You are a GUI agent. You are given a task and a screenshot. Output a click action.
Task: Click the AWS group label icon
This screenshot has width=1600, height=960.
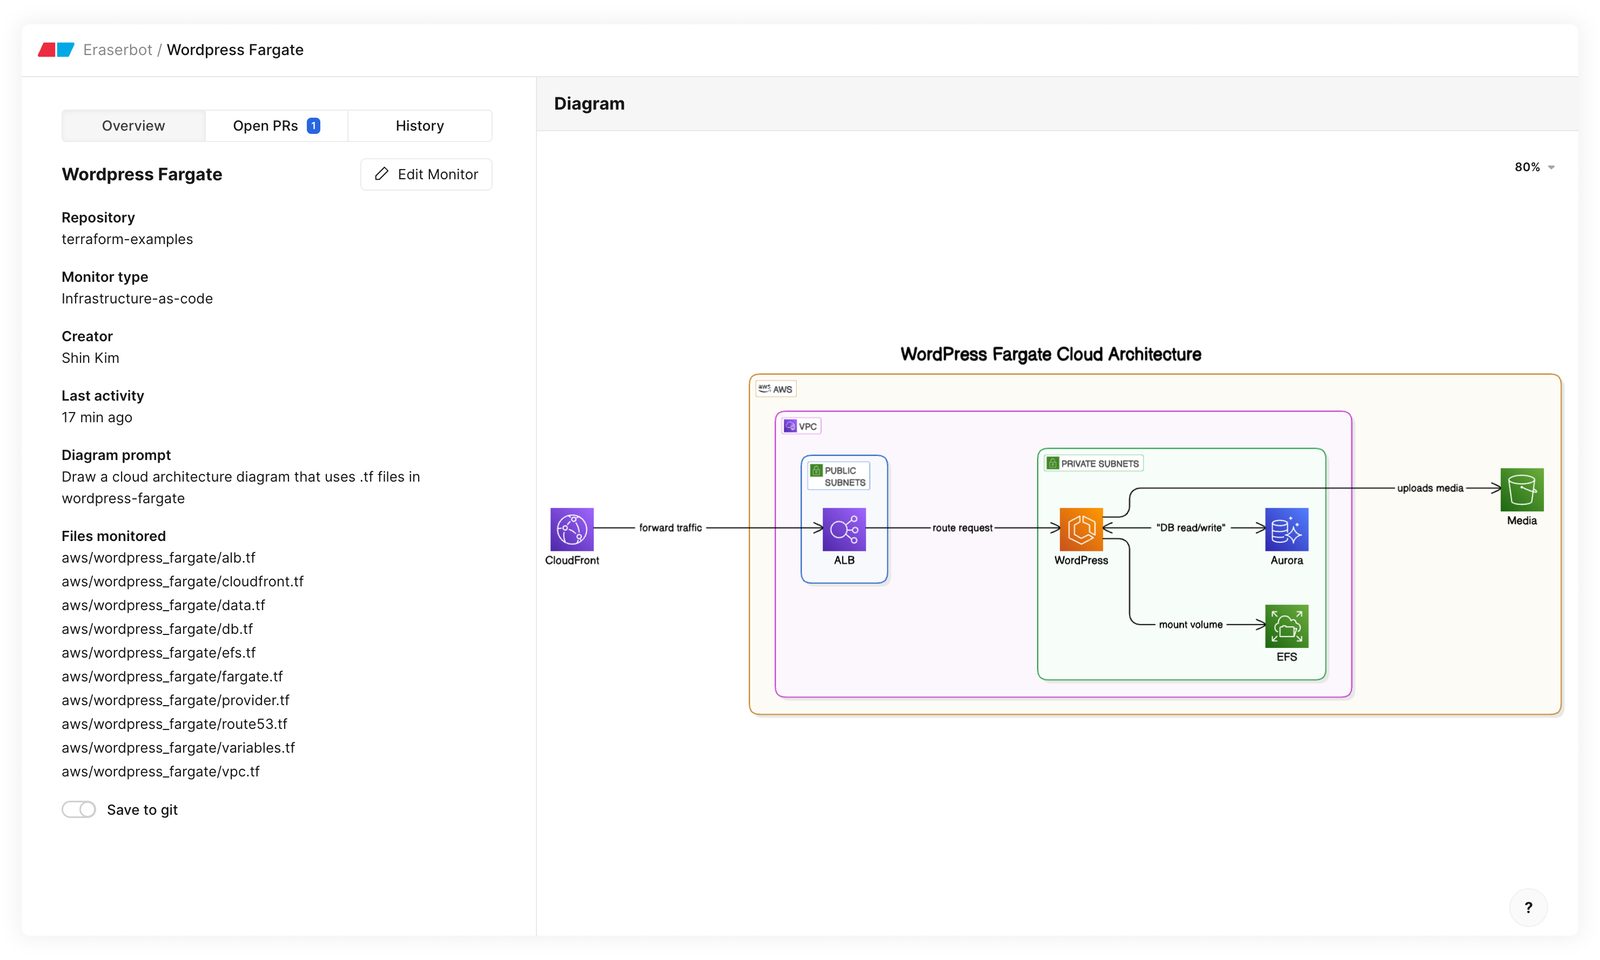(x=764, y=389)
